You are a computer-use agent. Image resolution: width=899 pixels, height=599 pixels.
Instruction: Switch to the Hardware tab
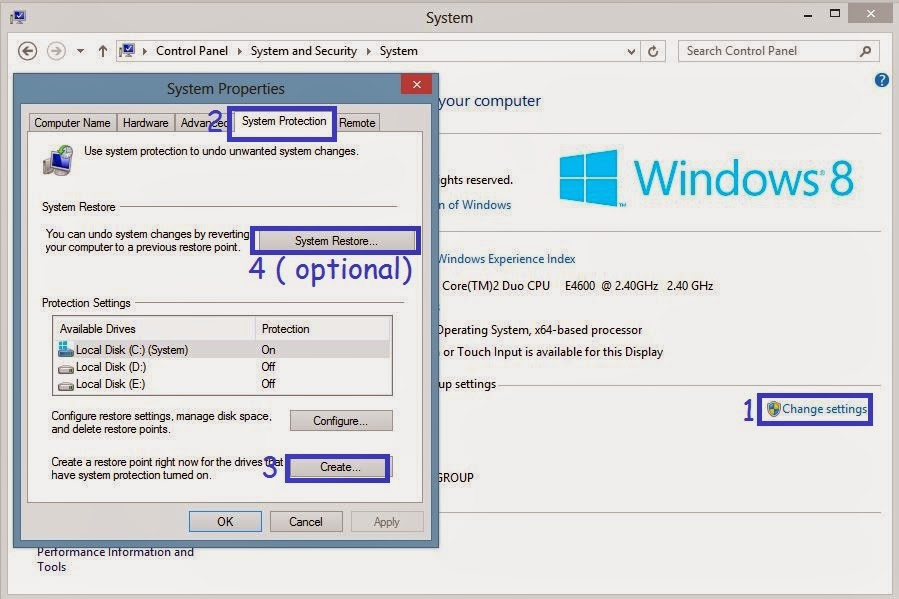145,122
